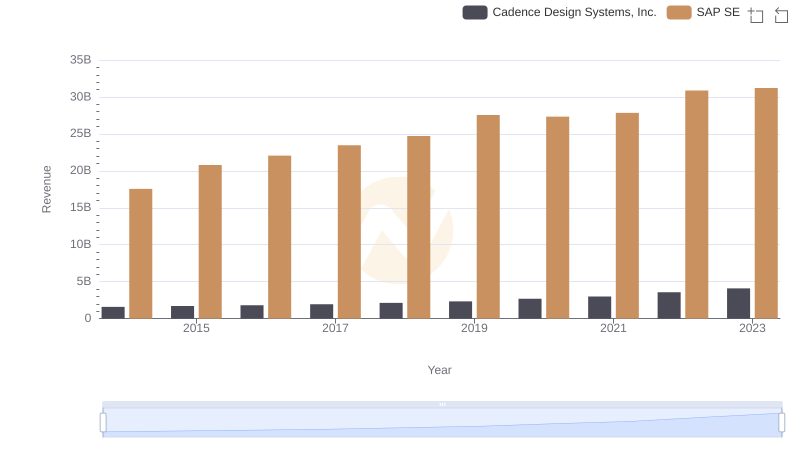Grab the right handle of the zoom slider
Screen dimensions: 800x461
click(x=782, y=423)
